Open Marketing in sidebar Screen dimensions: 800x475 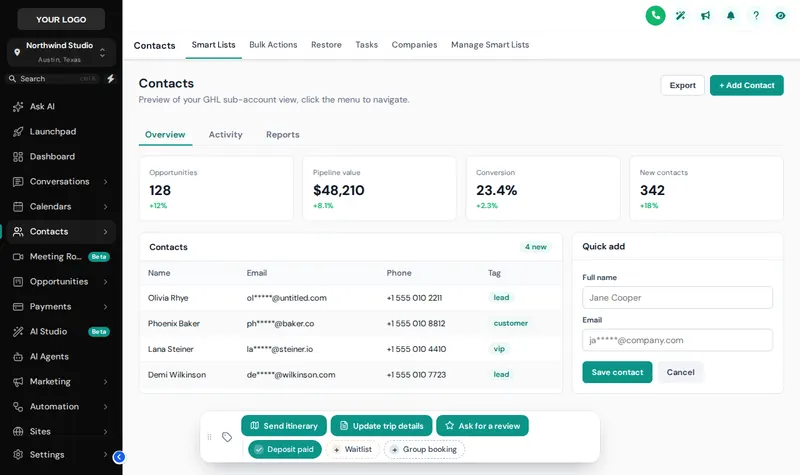(x=61, y=381)
